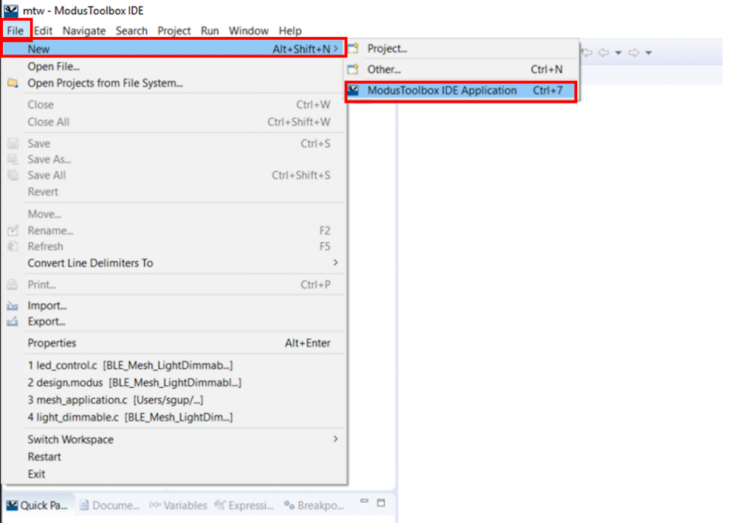Minimize the bottom view panel
748x523 pixels.
[364, 502]
